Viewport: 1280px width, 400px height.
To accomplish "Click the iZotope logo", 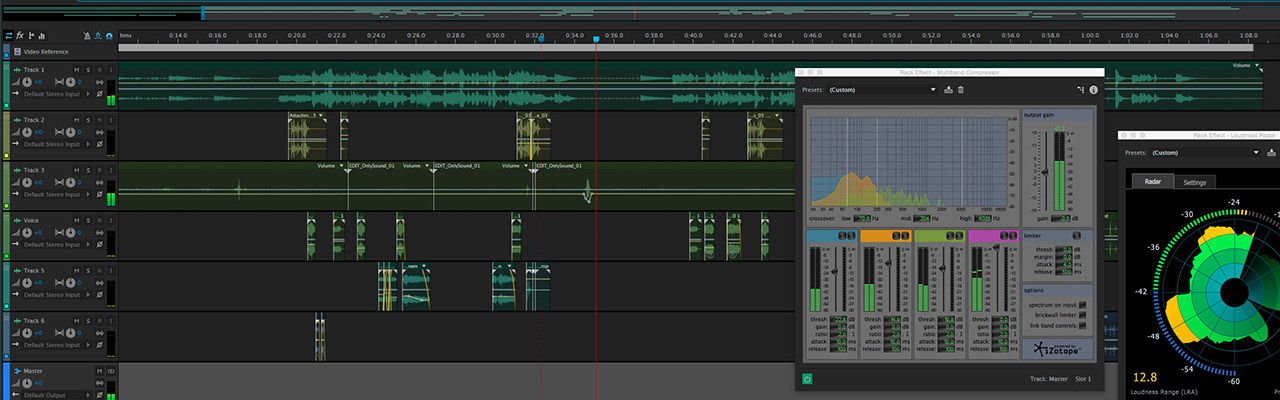I will point(1056,349).
